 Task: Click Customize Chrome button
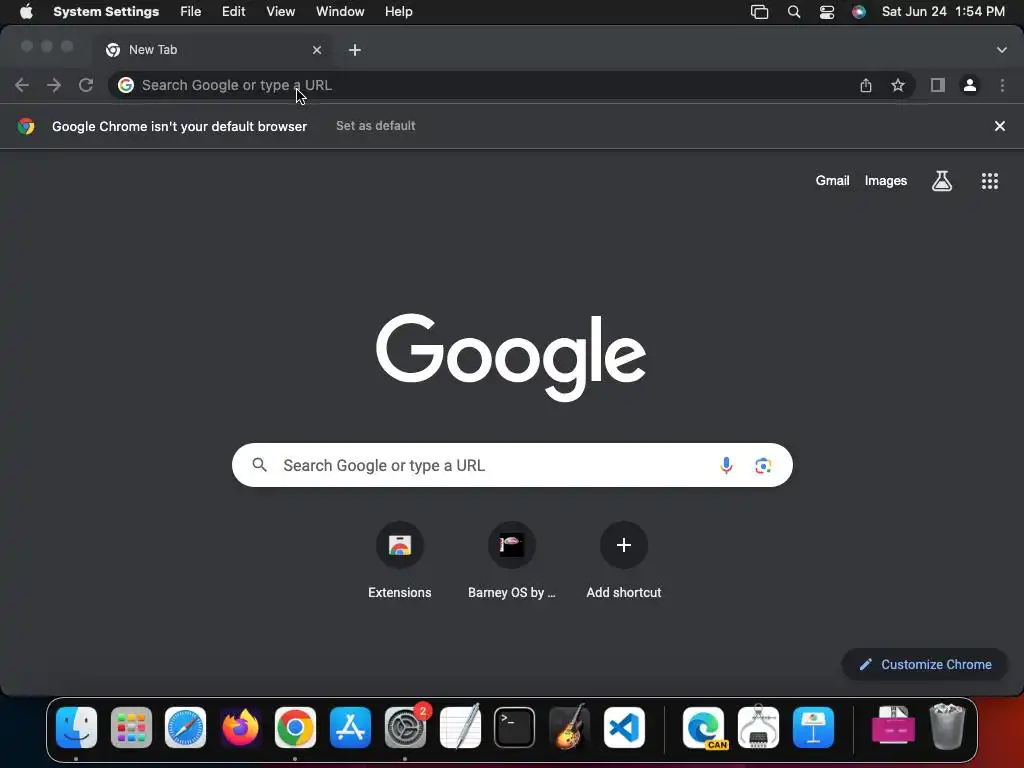click(925, 664)
